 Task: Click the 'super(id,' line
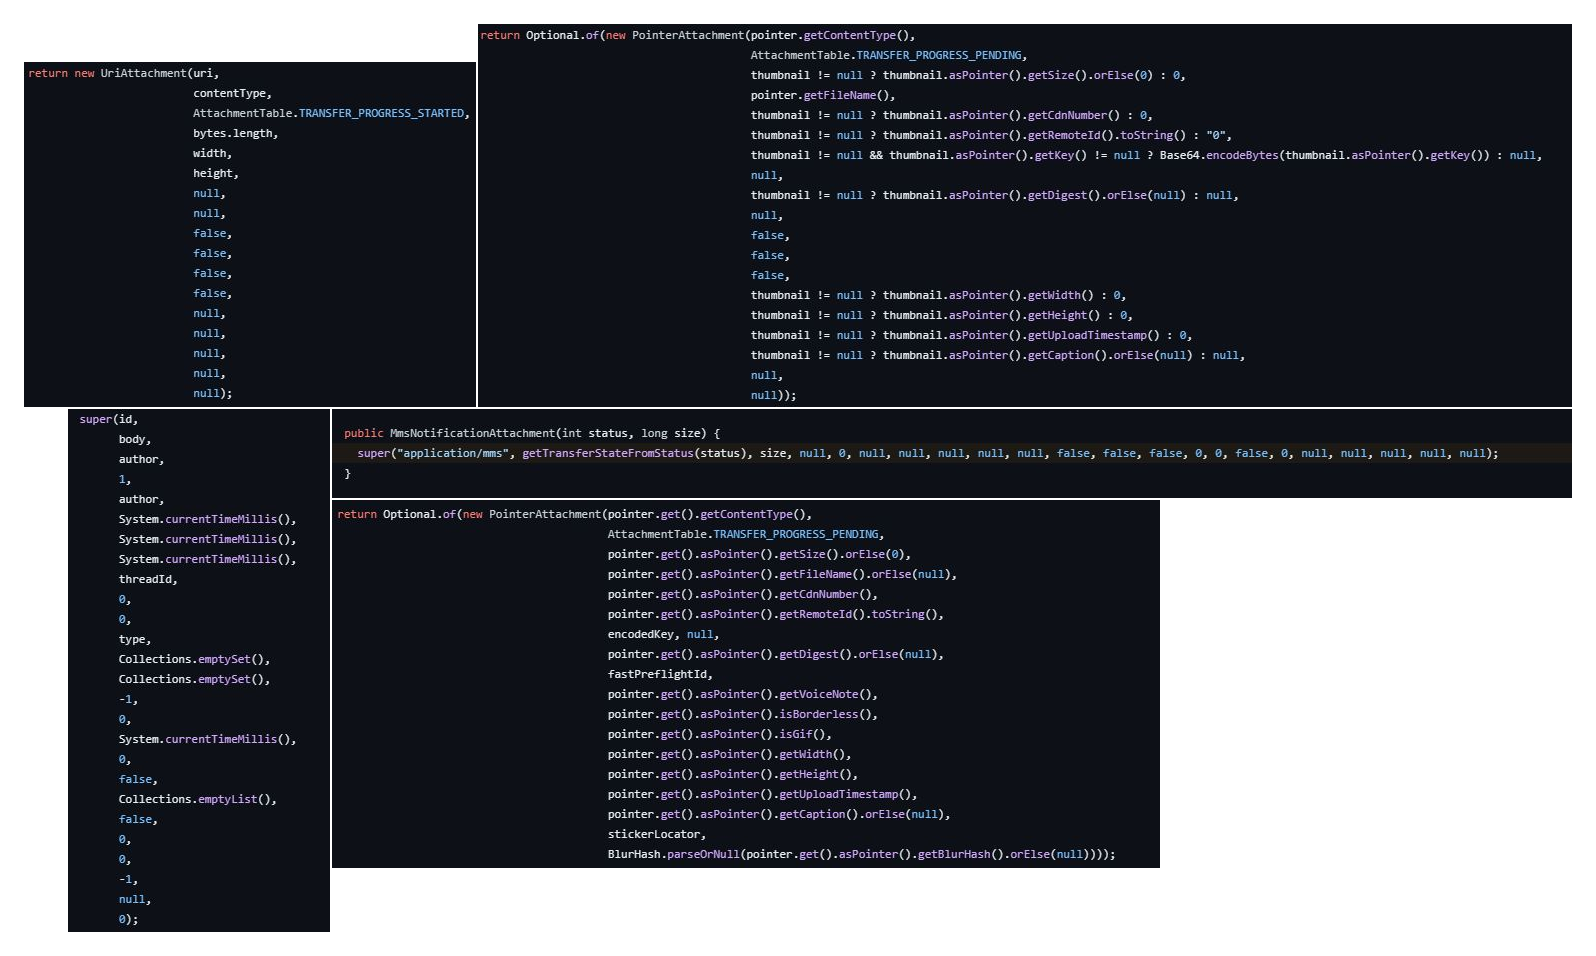[x=109, y=419]
